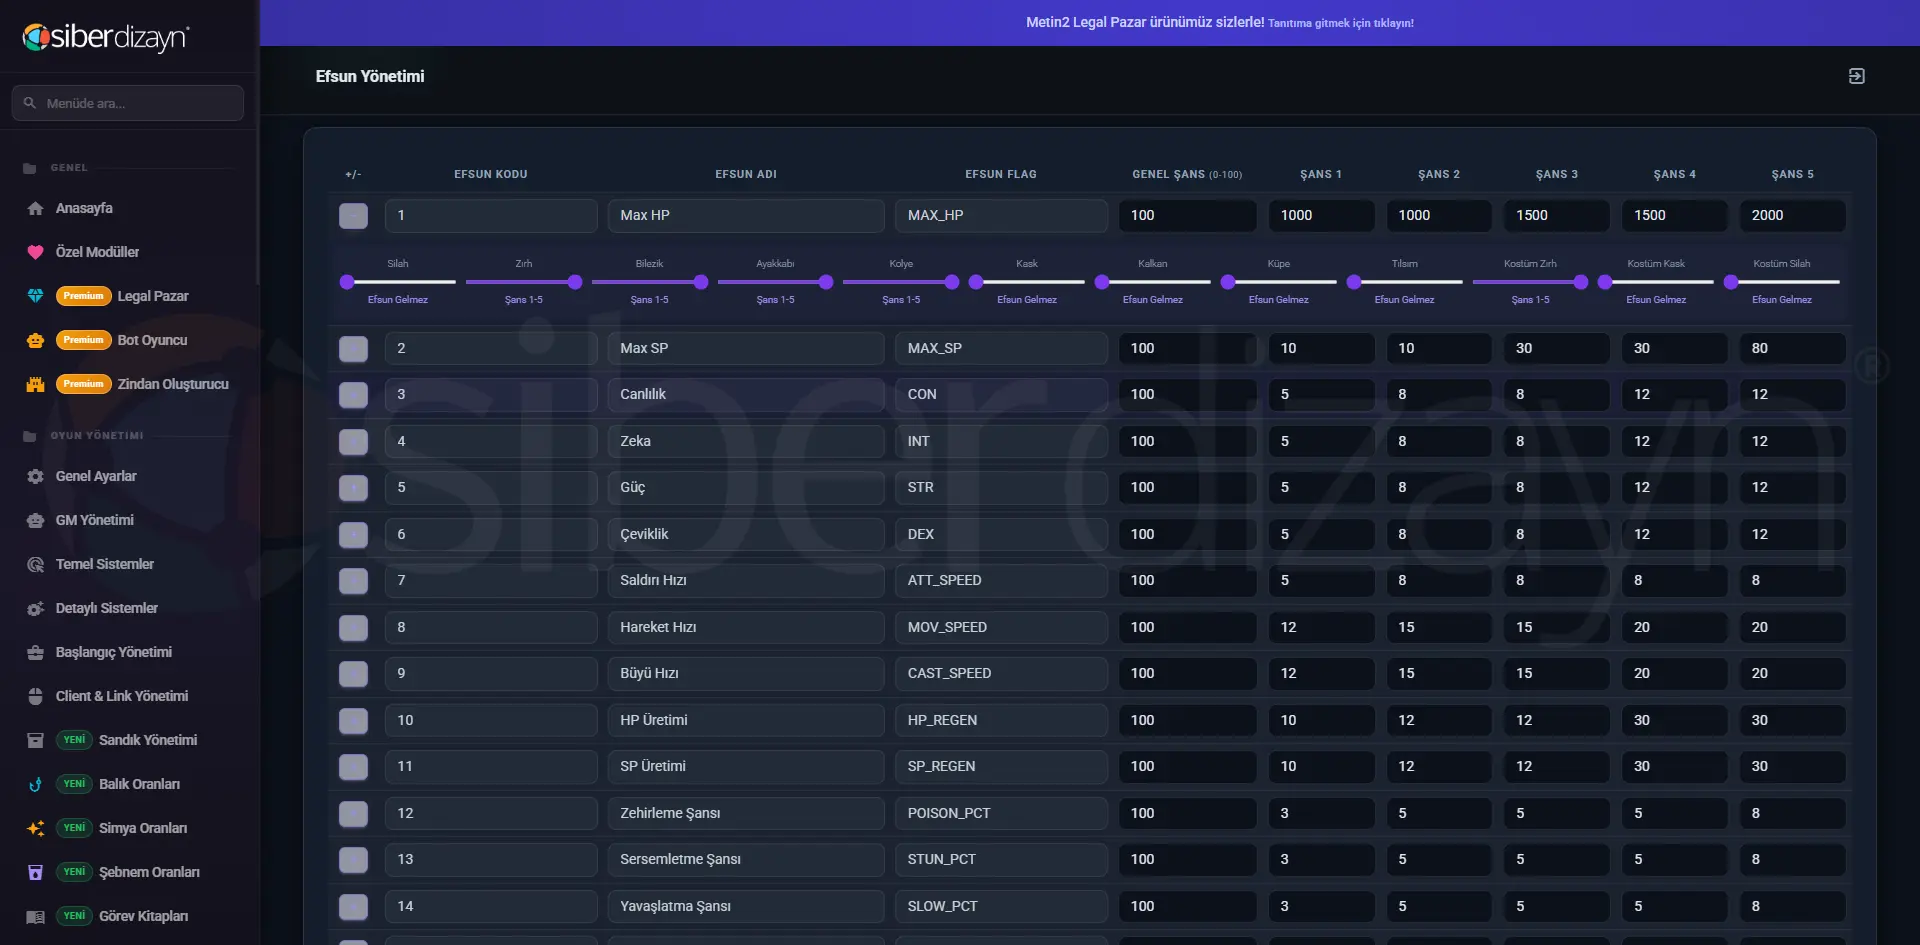The width and height of the screenshot is (1920, 945).
Task: Adjust the Kostüm Zırh slider handle
Action: pyautogui.click(x=1581, y=282)
